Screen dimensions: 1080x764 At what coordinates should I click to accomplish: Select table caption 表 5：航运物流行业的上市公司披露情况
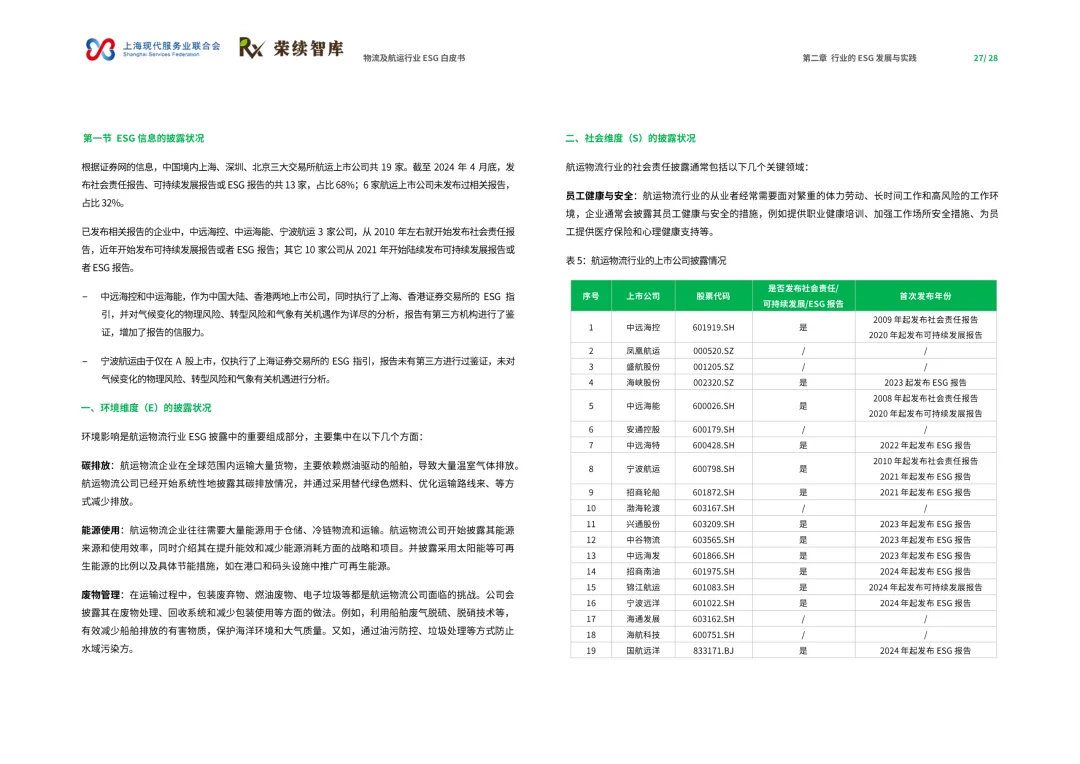[645, 260]
